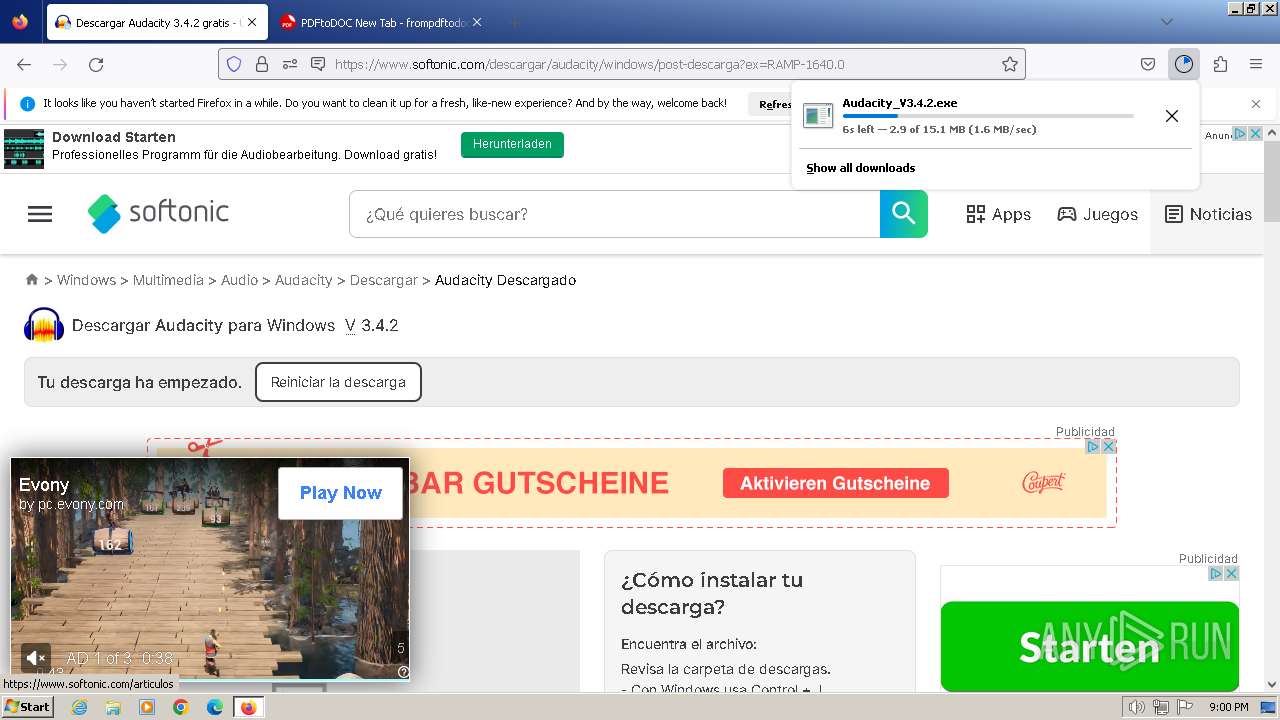The width and height of the screenshot is (1280, 720).
Task: Click the 9:00 PM system clock
Action: click(1229, 707)
